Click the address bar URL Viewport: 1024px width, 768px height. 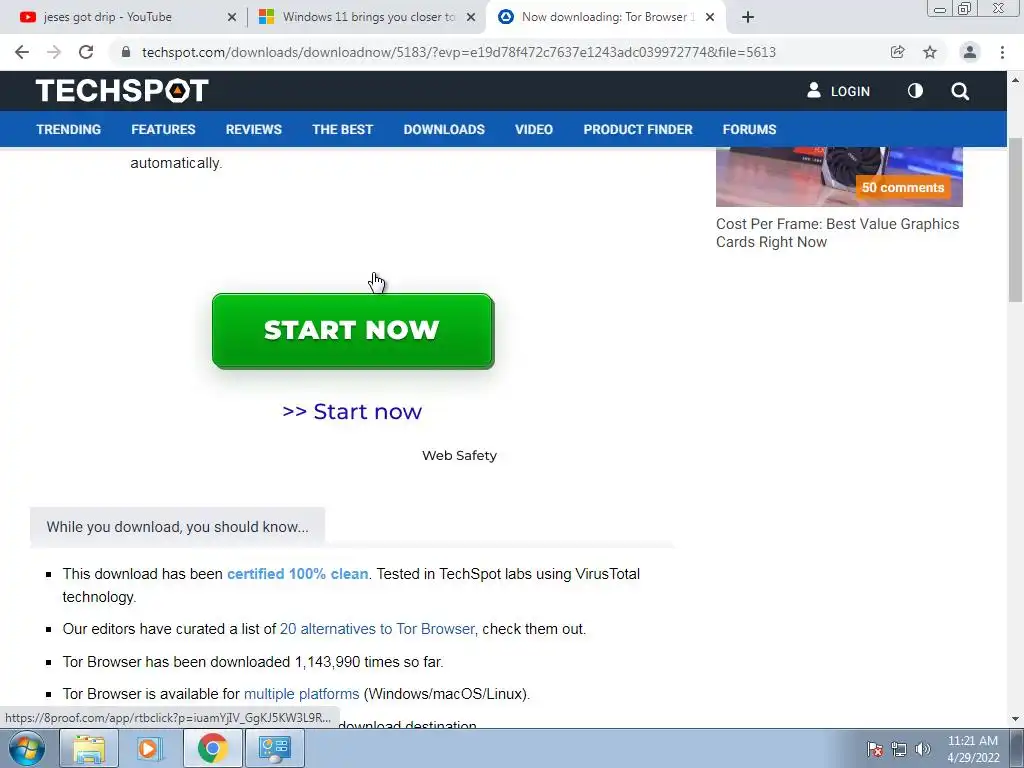click(x=458, y=52)
